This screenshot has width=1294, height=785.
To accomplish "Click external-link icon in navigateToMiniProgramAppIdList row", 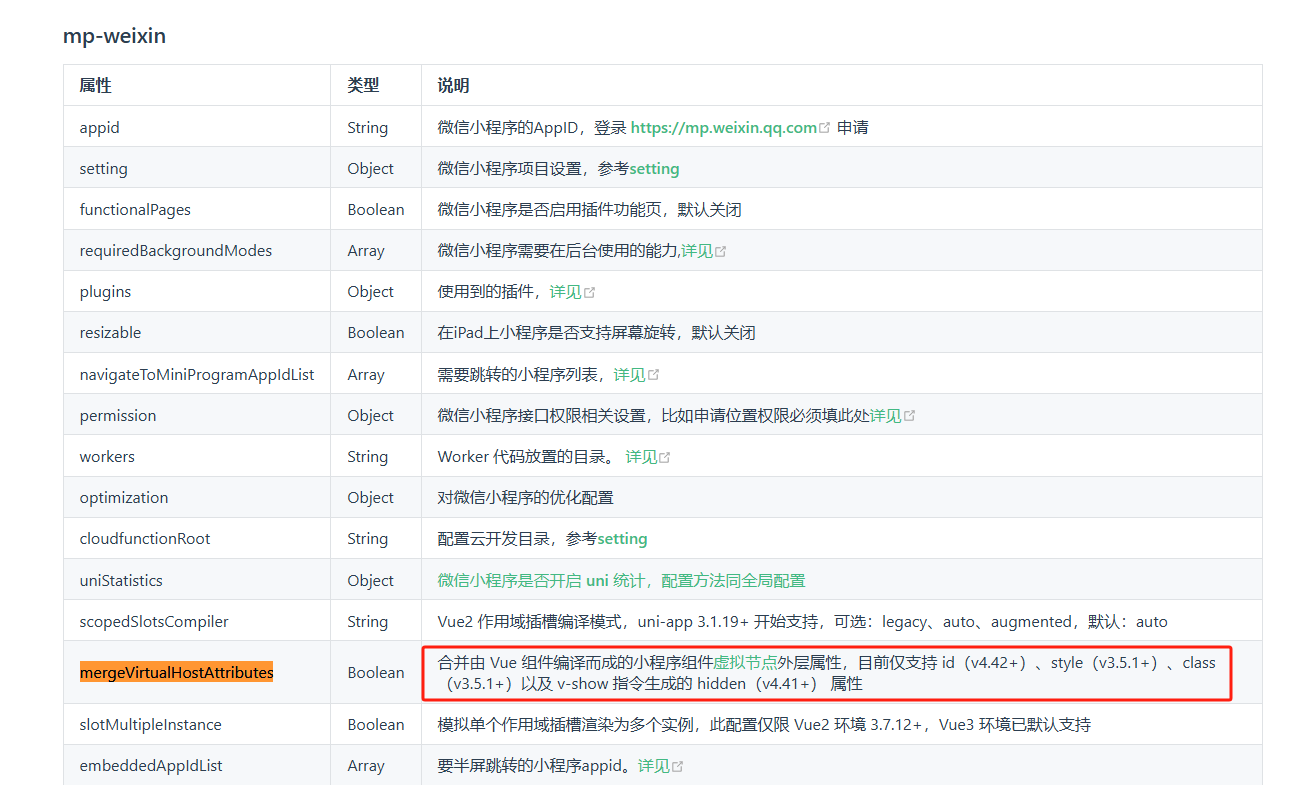I will click(x=654, y=375).
